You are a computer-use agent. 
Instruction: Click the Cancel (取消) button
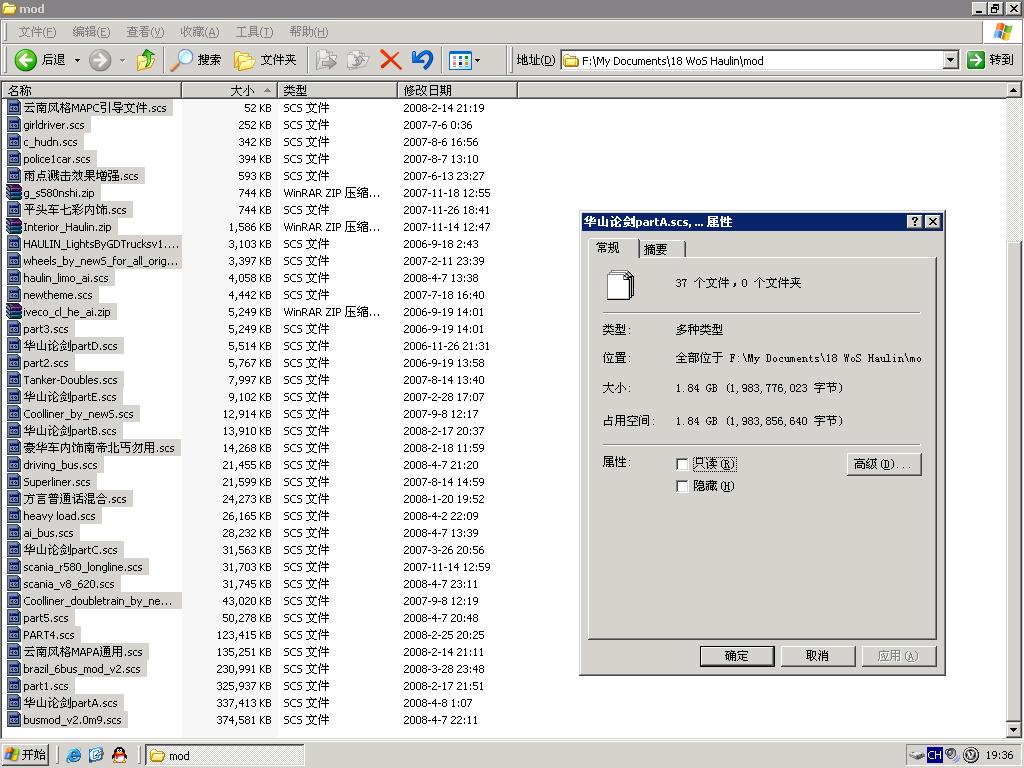[x=817, y=656]
